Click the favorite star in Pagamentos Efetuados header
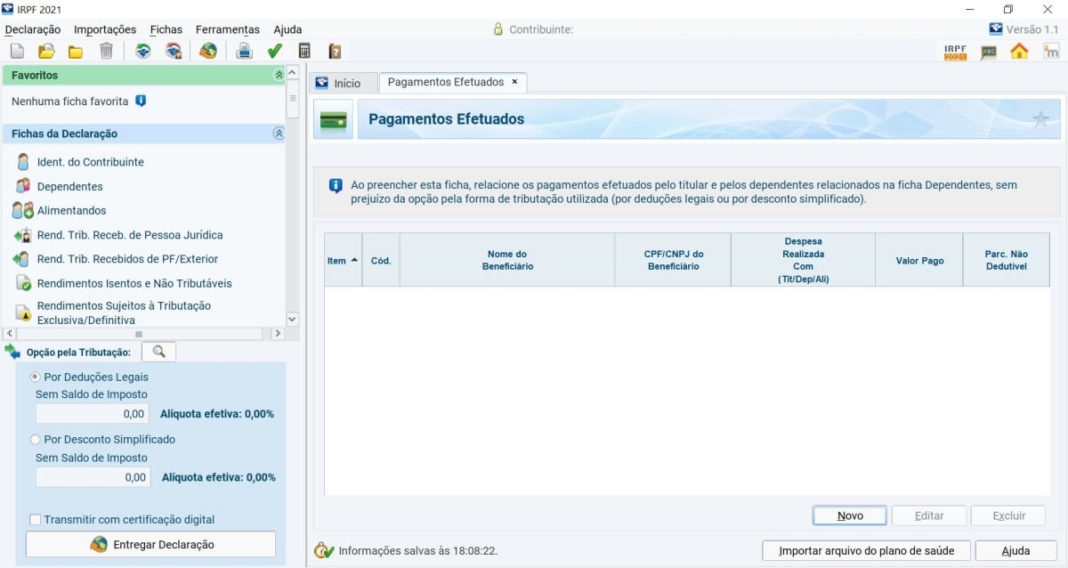The height and width of the screenshot is (568, 1068). tap(1040, 119)
